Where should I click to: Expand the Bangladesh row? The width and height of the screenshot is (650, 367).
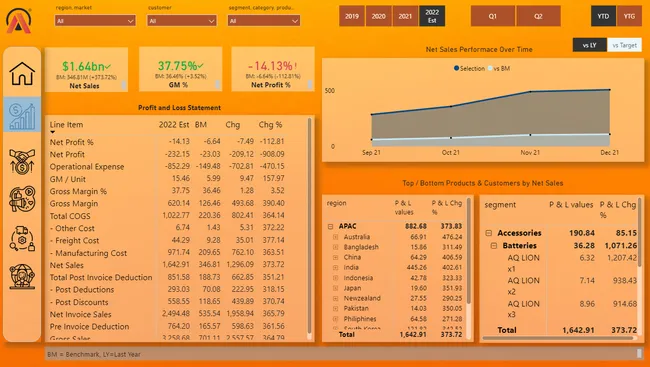coord(335,247)
